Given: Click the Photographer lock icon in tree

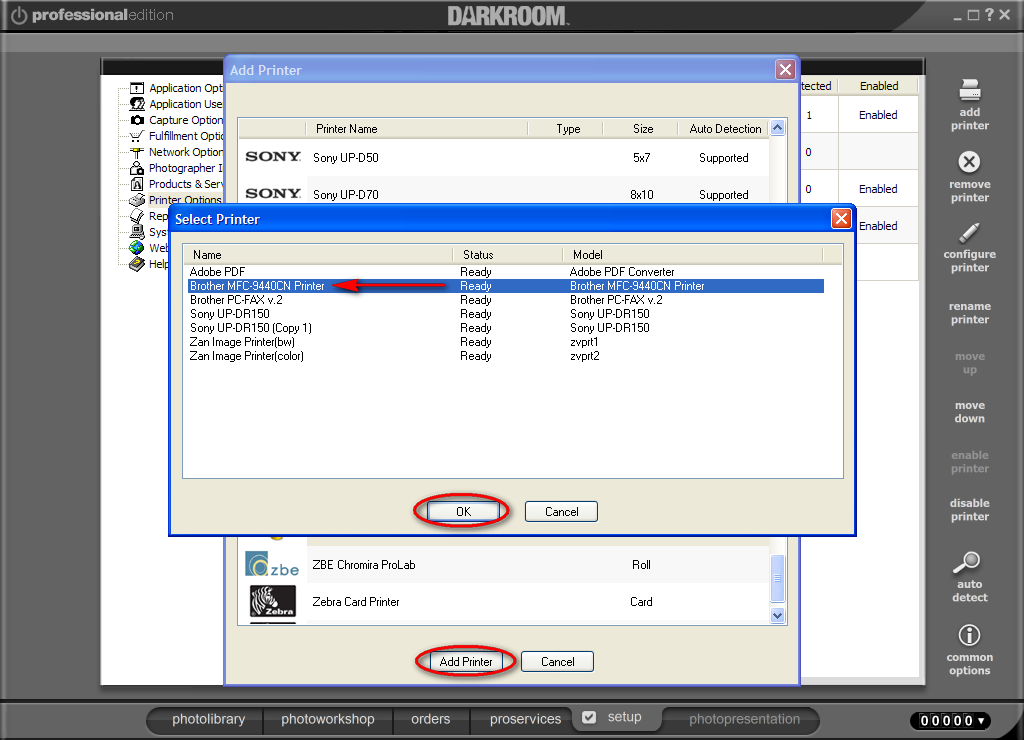Looking at the screenshot, I should (136, 168).
